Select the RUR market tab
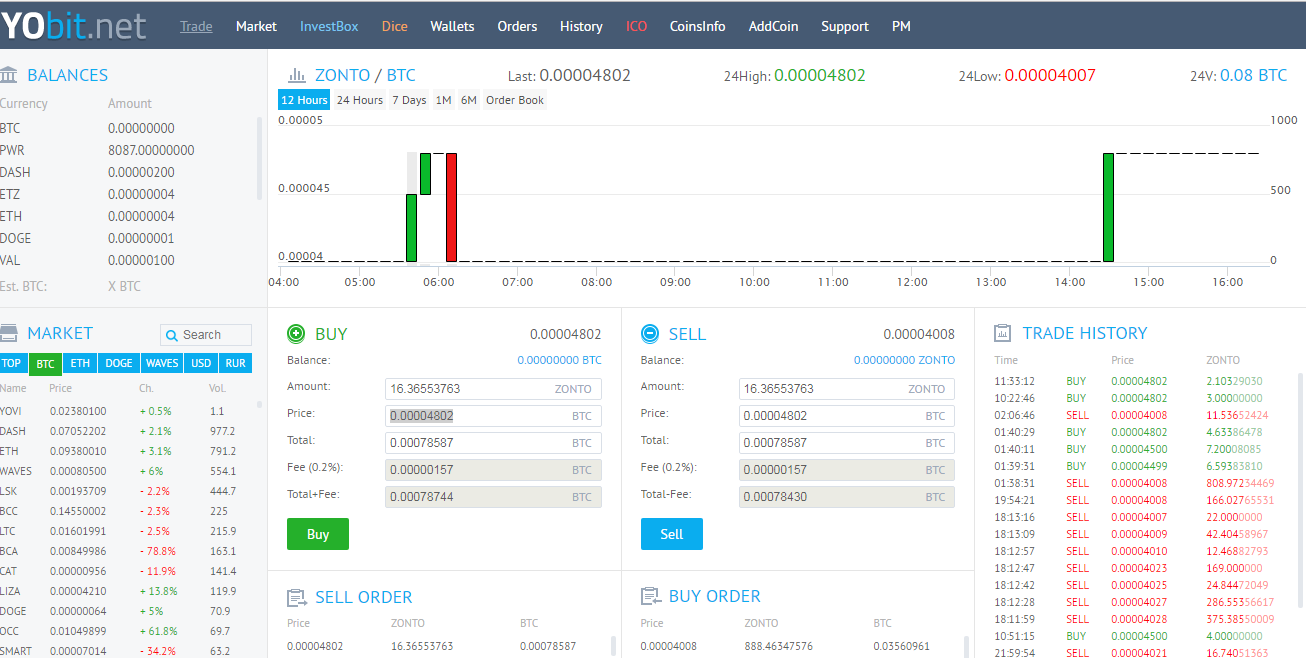Viewport: 1306px width, 658px height. pos(236,363)
